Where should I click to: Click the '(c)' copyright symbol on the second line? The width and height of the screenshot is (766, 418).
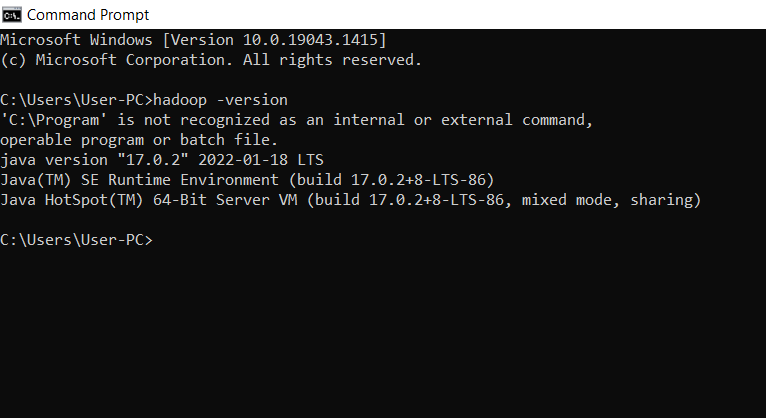click(13, 60)
